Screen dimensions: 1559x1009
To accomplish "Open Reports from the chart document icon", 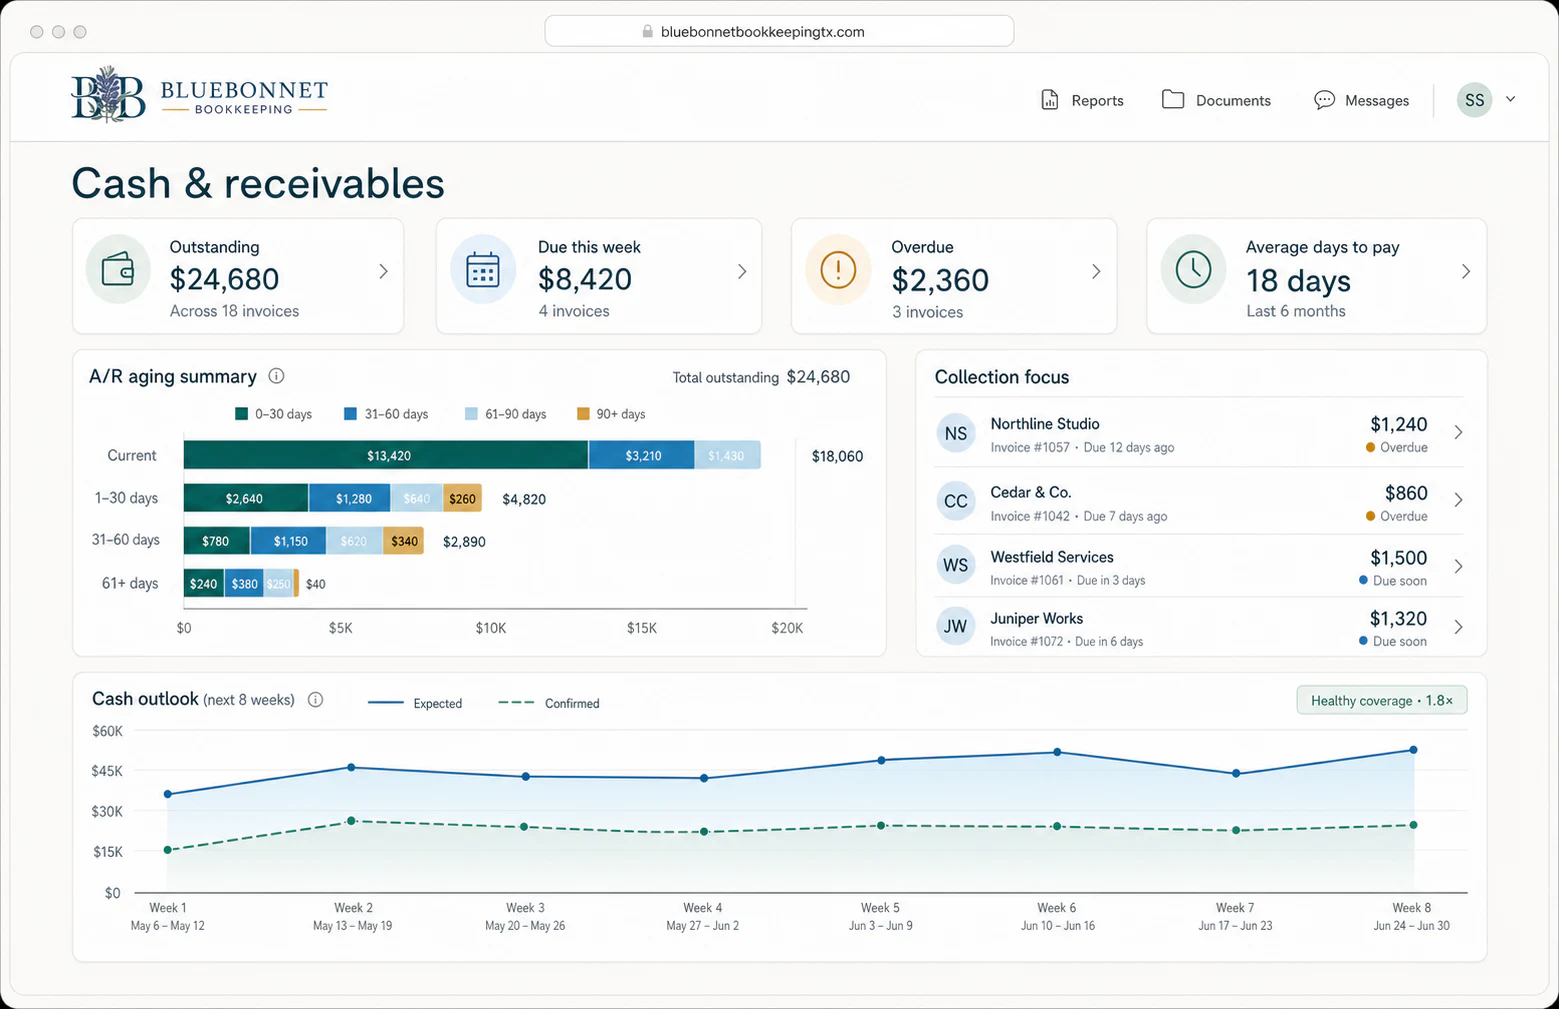I will [x=1050, y=100].
